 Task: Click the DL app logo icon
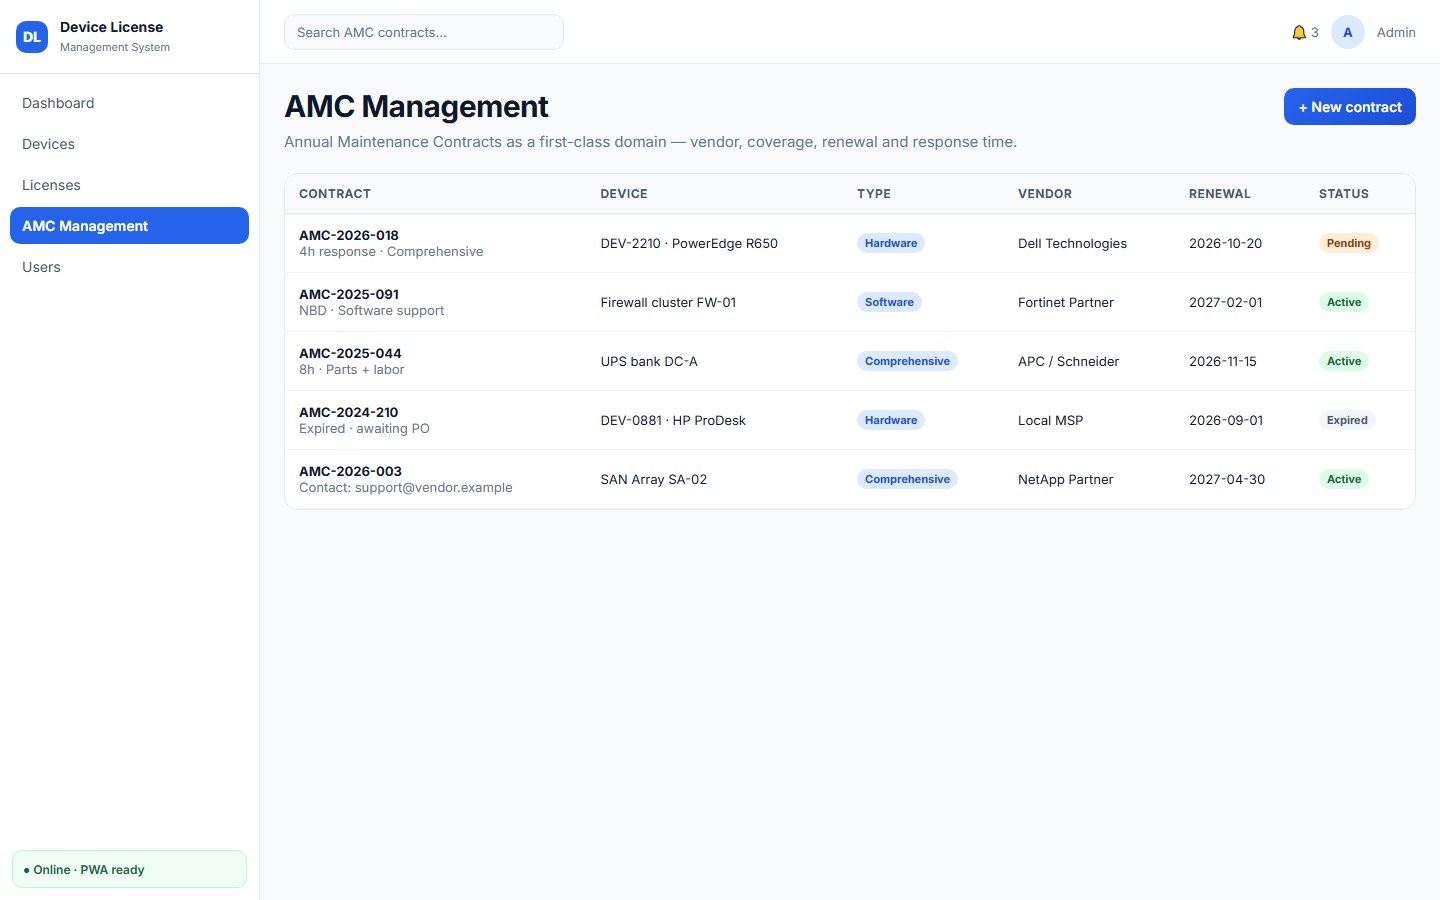(x=32, y=37)
